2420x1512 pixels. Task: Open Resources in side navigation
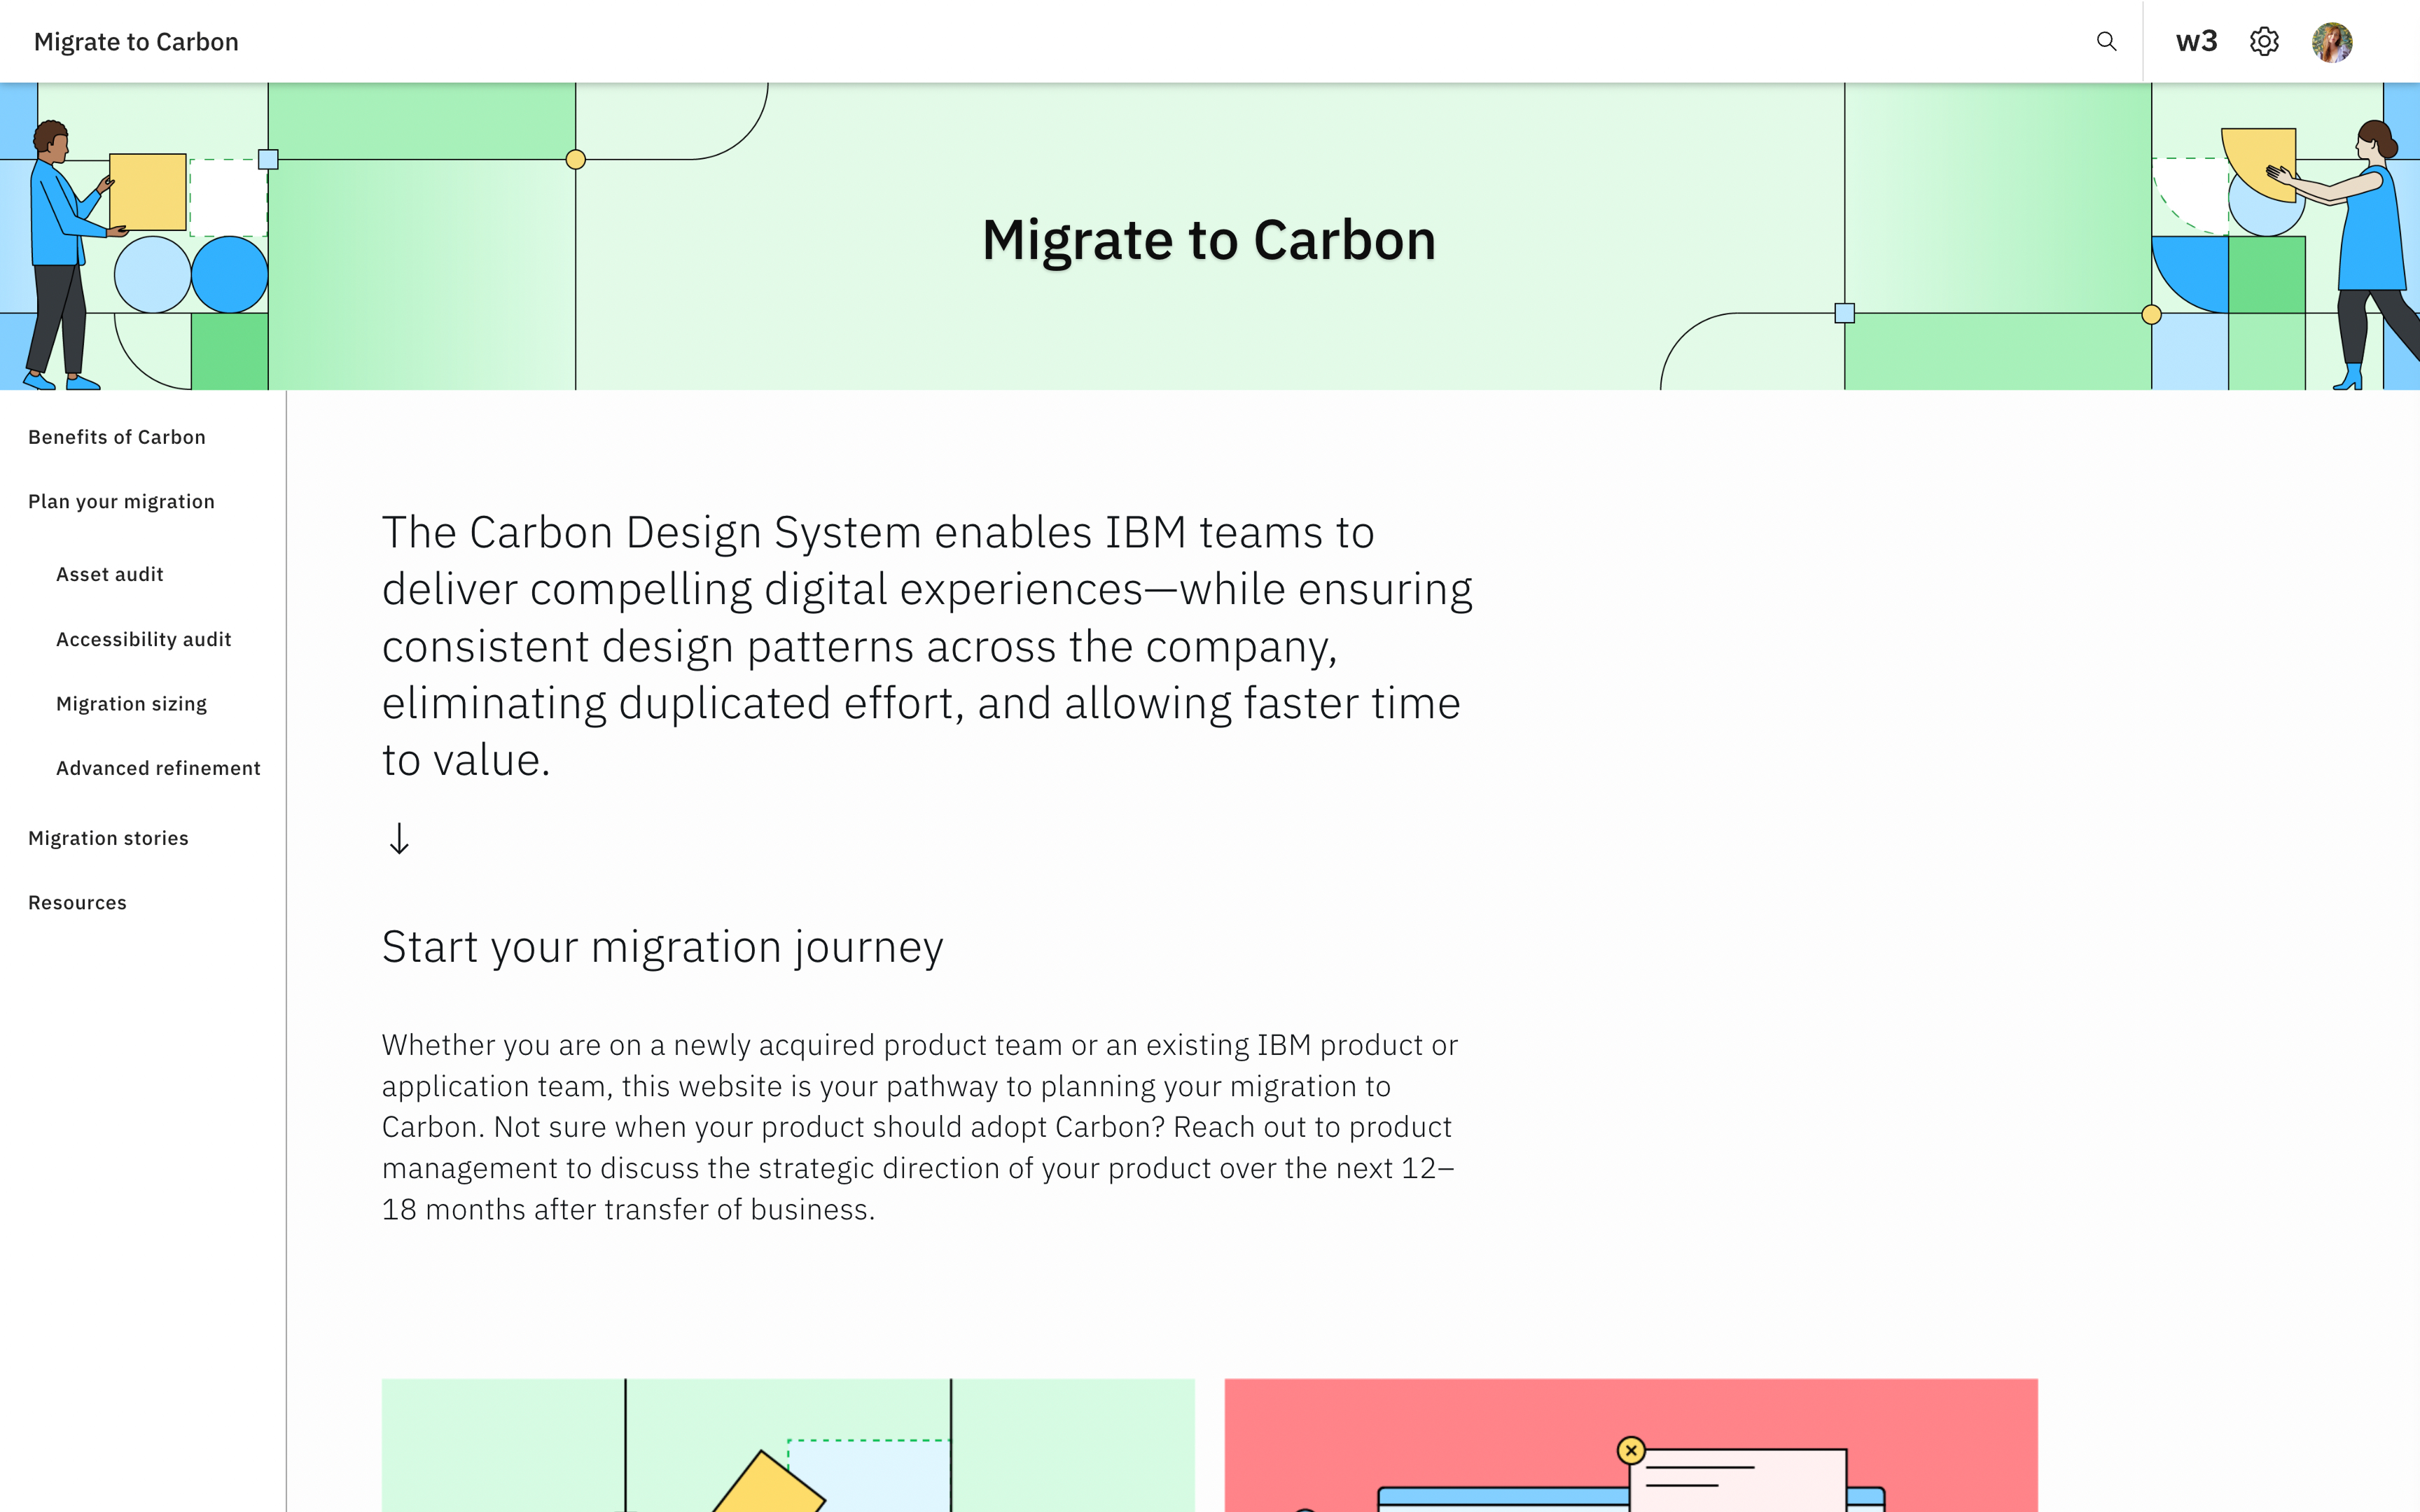click(77, 902)
